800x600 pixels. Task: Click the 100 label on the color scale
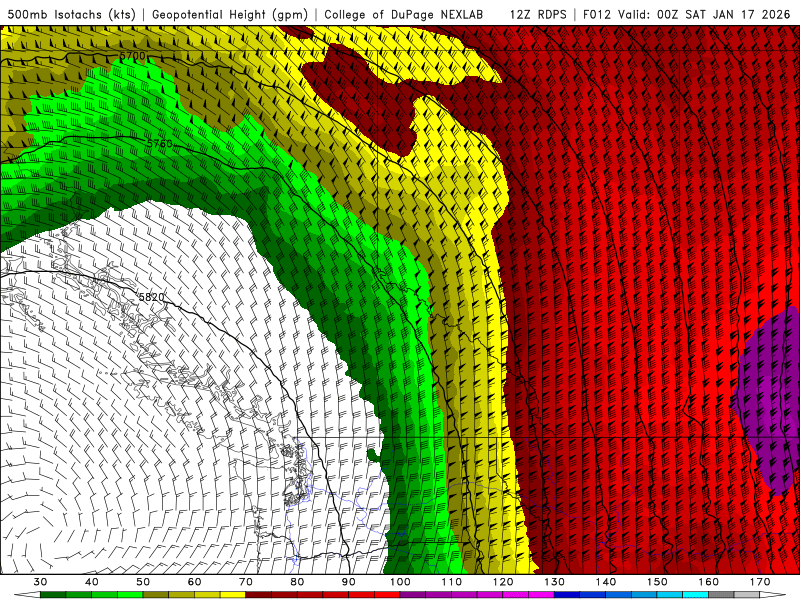[401, 582]
